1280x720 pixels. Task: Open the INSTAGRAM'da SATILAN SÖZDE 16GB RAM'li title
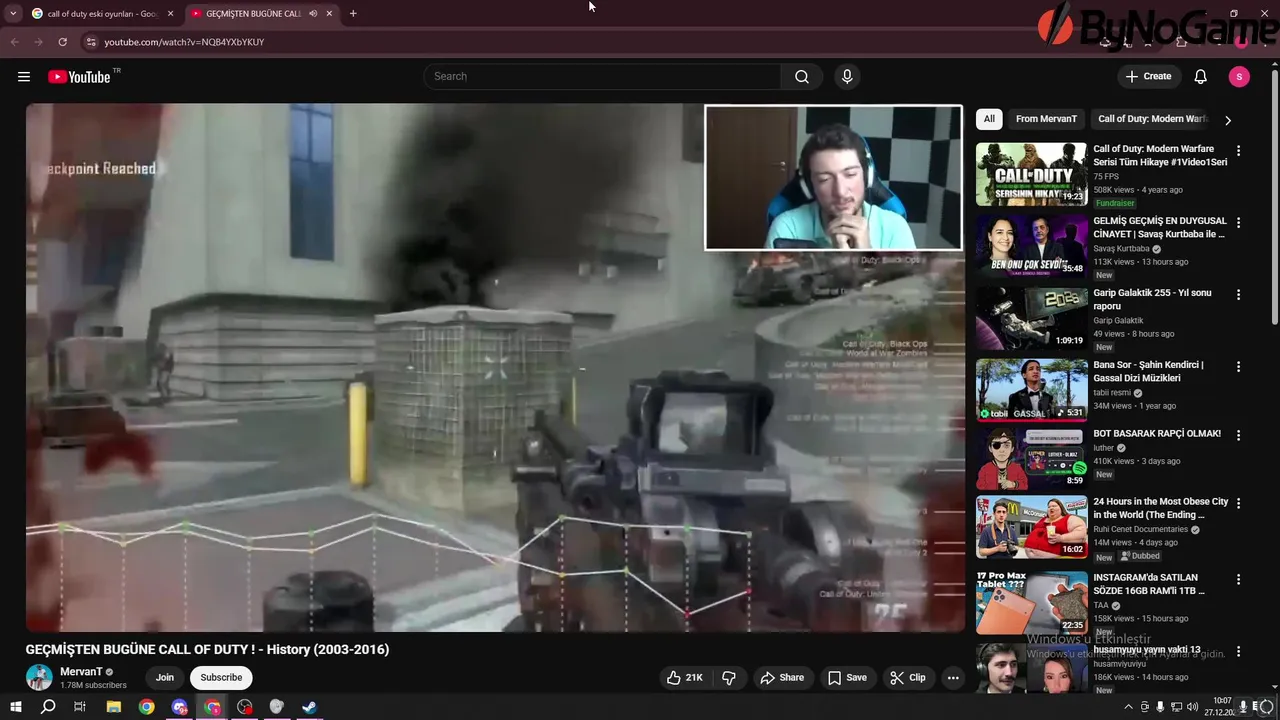click(1150, 584)
